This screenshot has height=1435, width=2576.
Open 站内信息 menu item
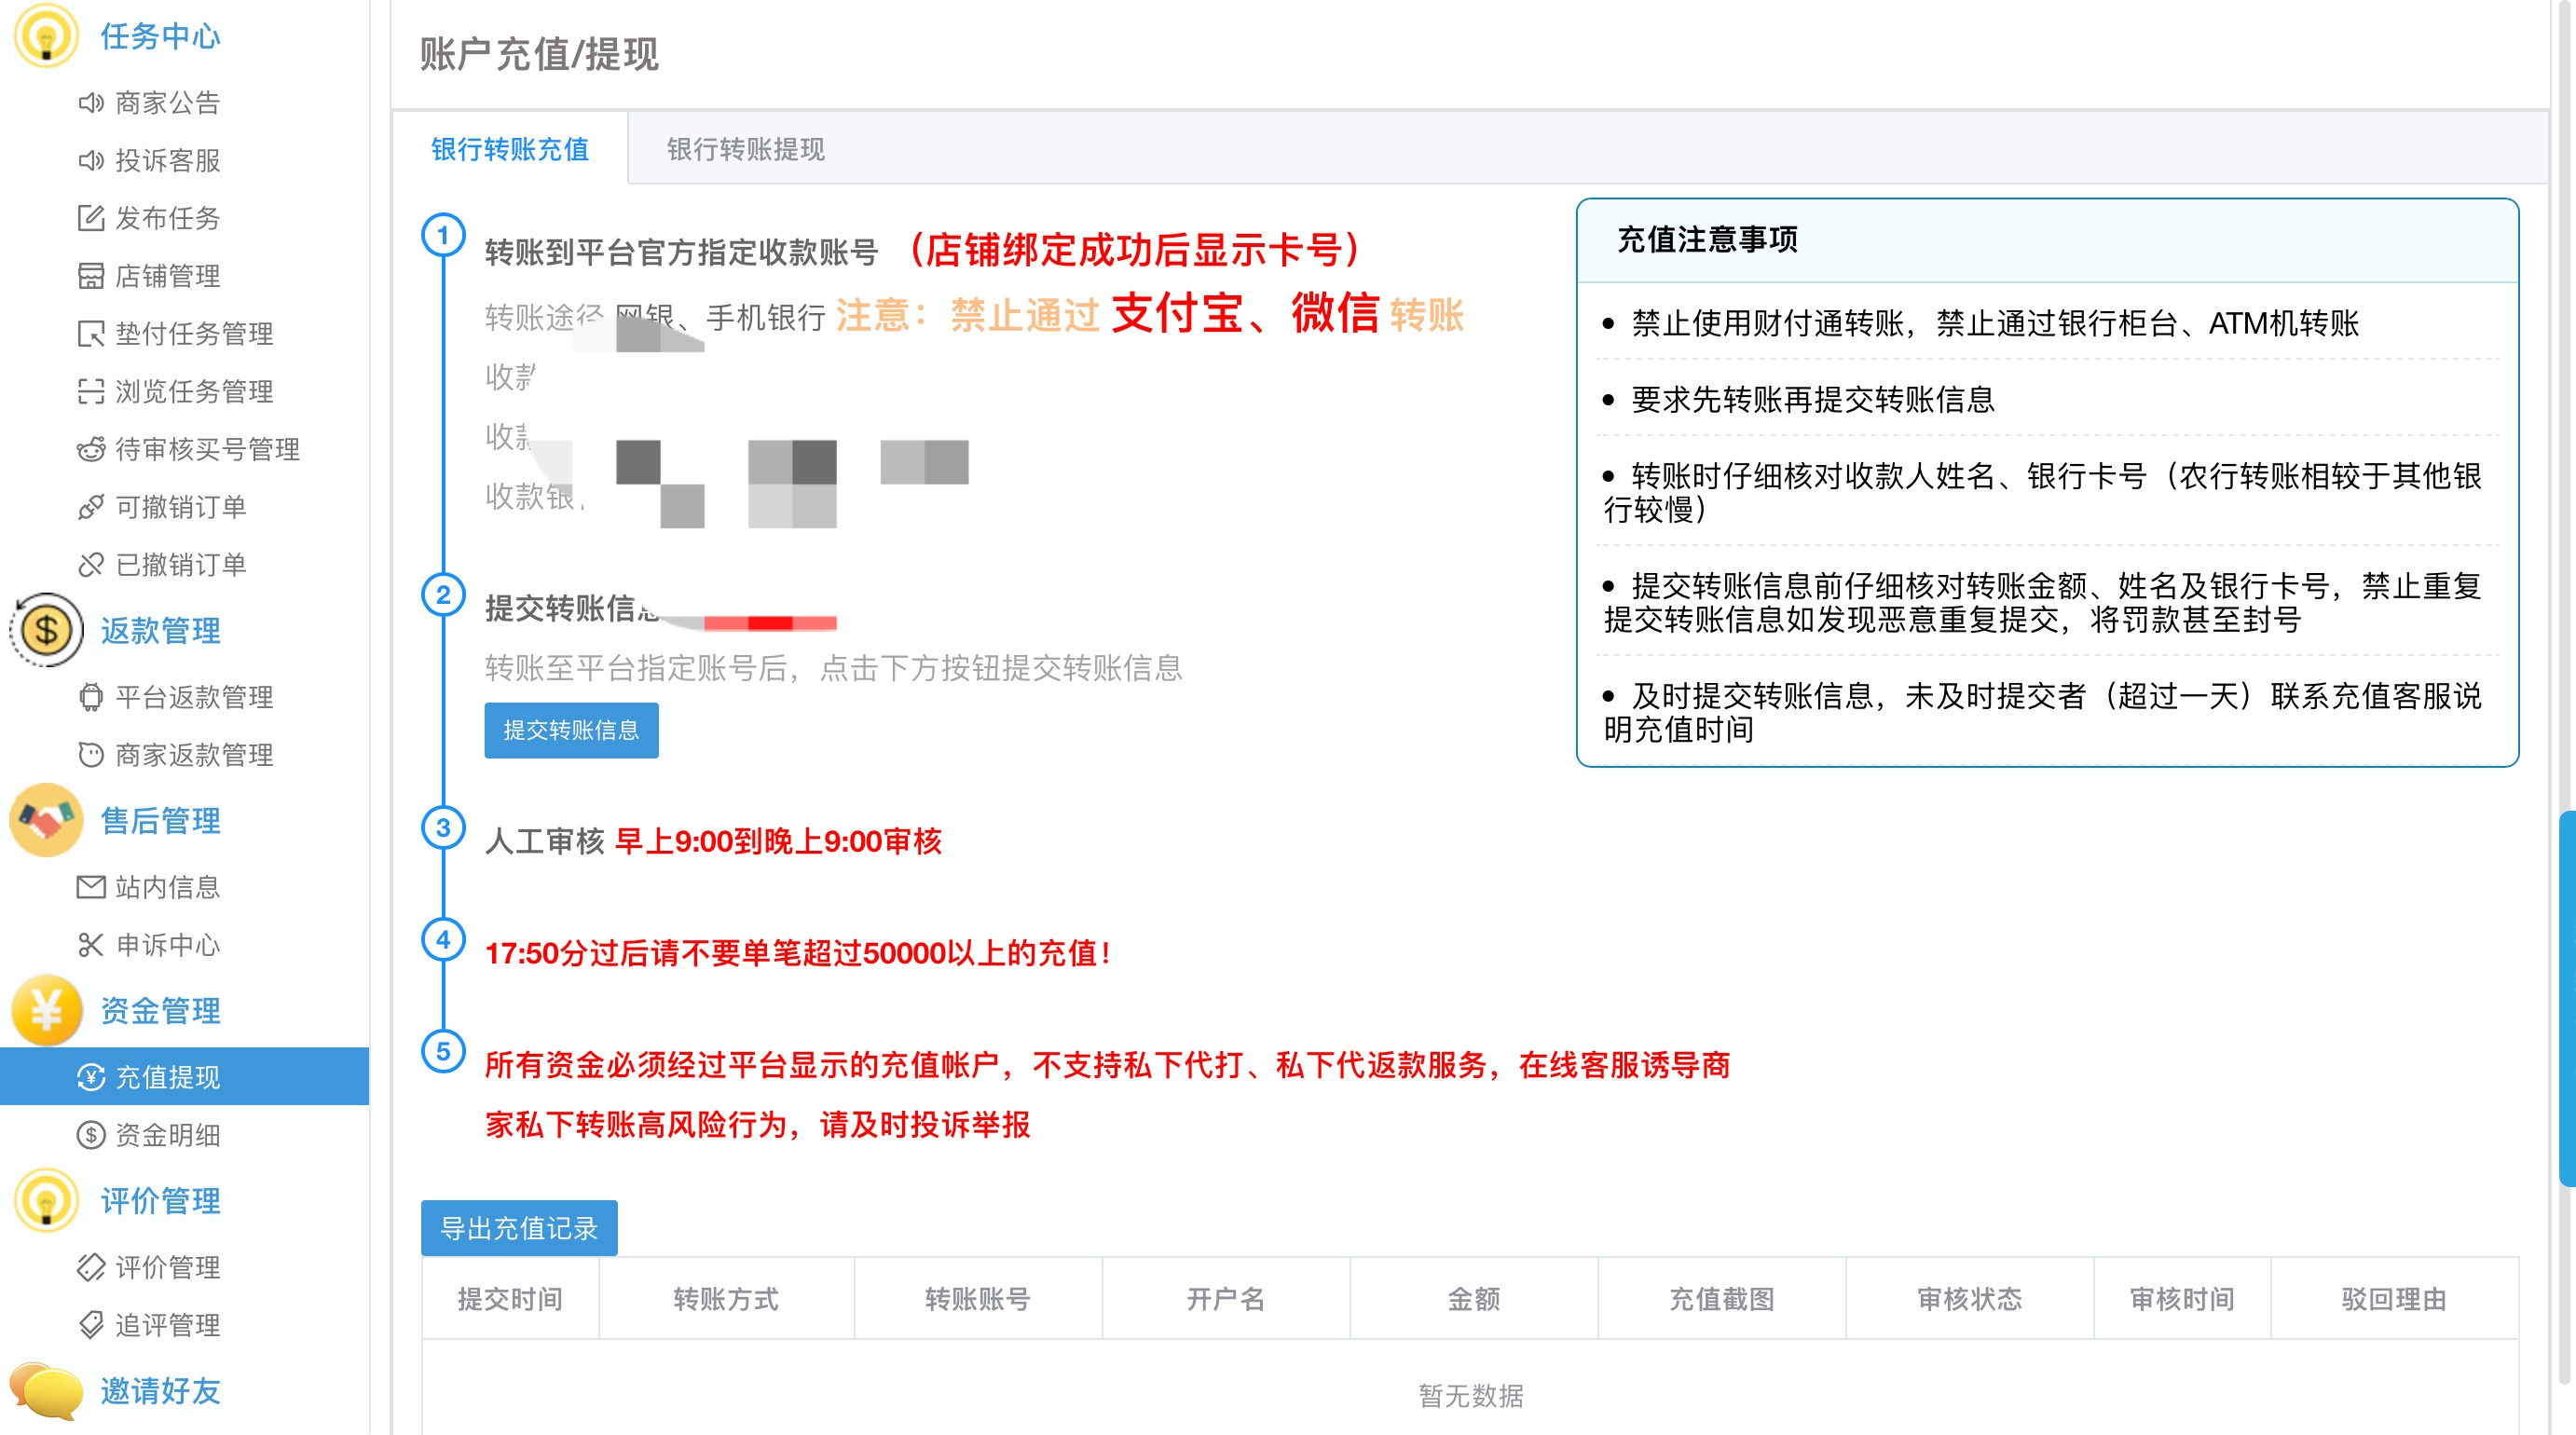[168, 887]
